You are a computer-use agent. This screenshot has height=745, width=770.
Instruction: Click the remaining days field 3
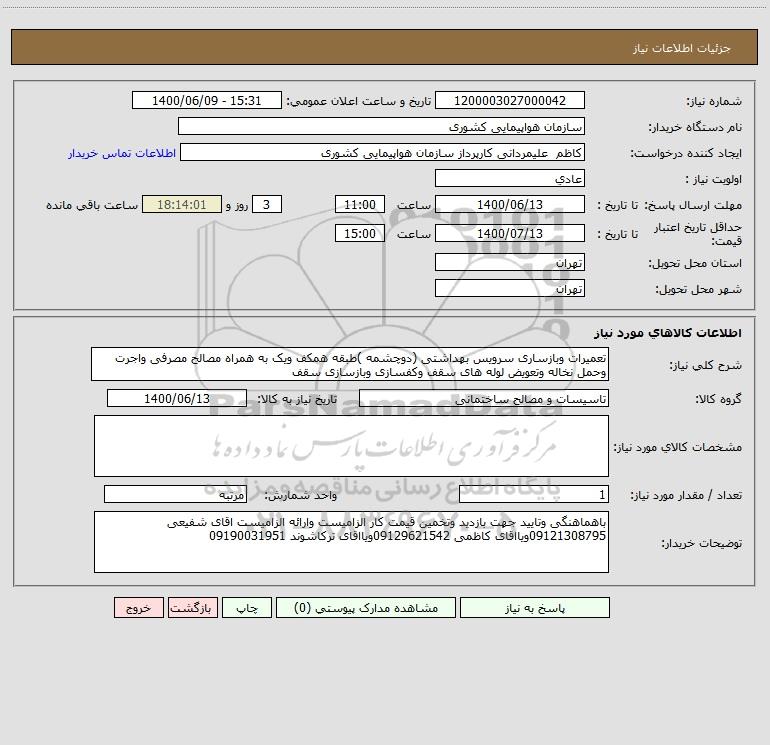coord(267,204)
